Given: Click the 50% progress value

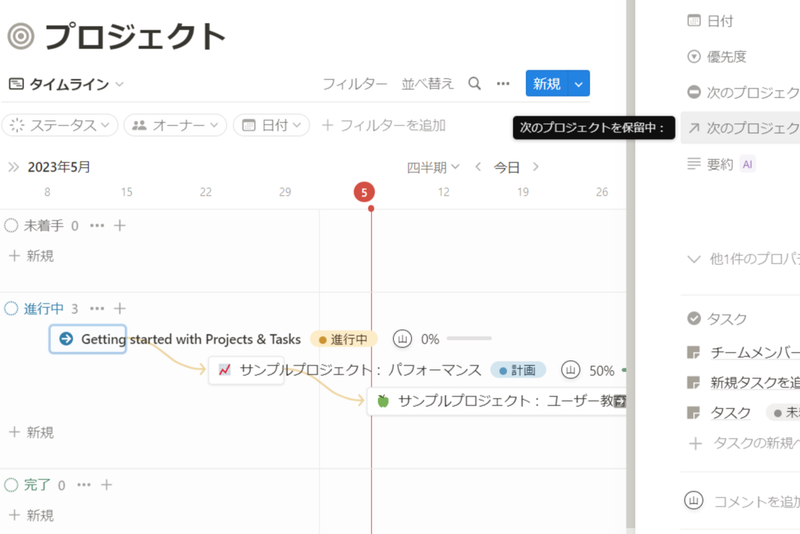Looking at the screenshot, I should [x=602, y=371].
